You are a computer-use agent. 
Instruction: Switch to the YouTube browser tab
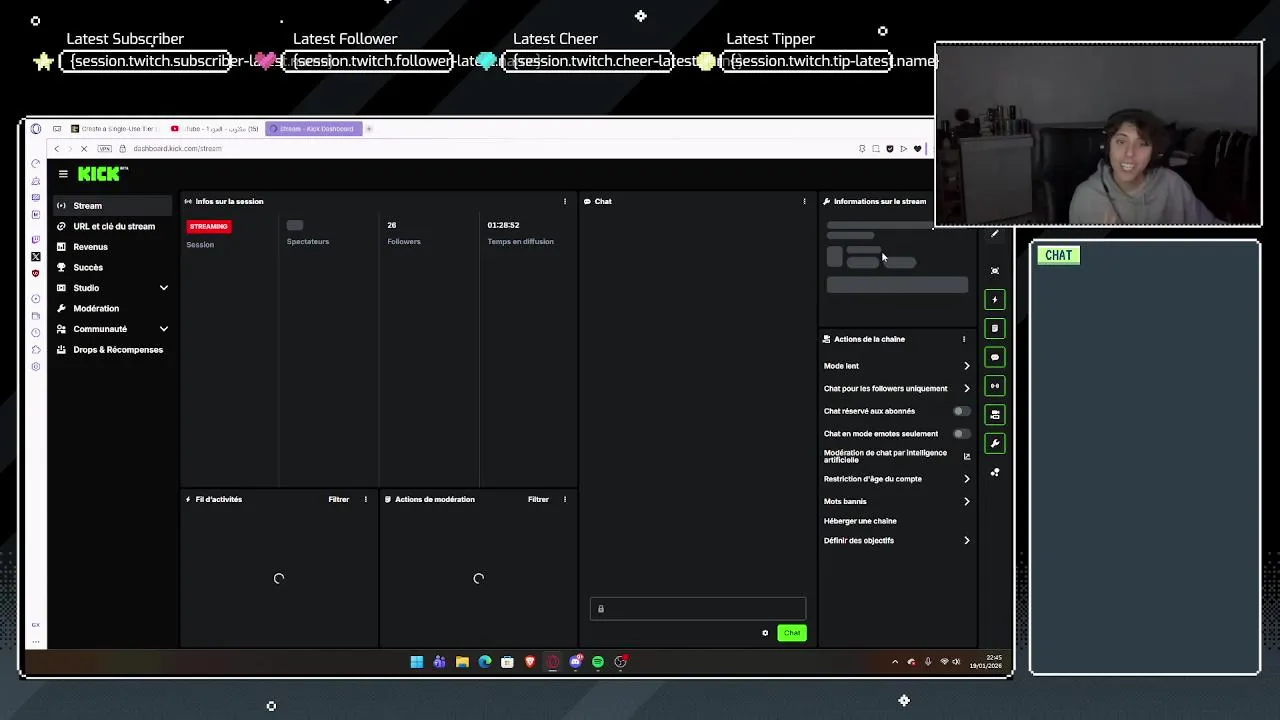[215, 128]
